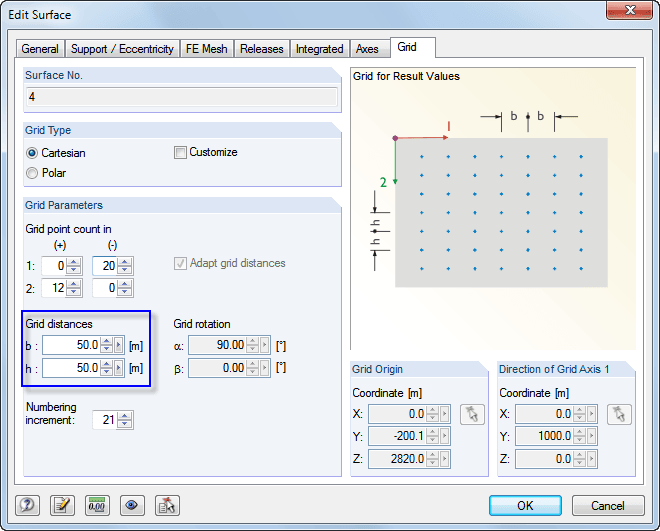This screenshot has height=531, width=660.
Task: Open arrow menu beside Grid Axis 1 X
Action: pos(591,414)
